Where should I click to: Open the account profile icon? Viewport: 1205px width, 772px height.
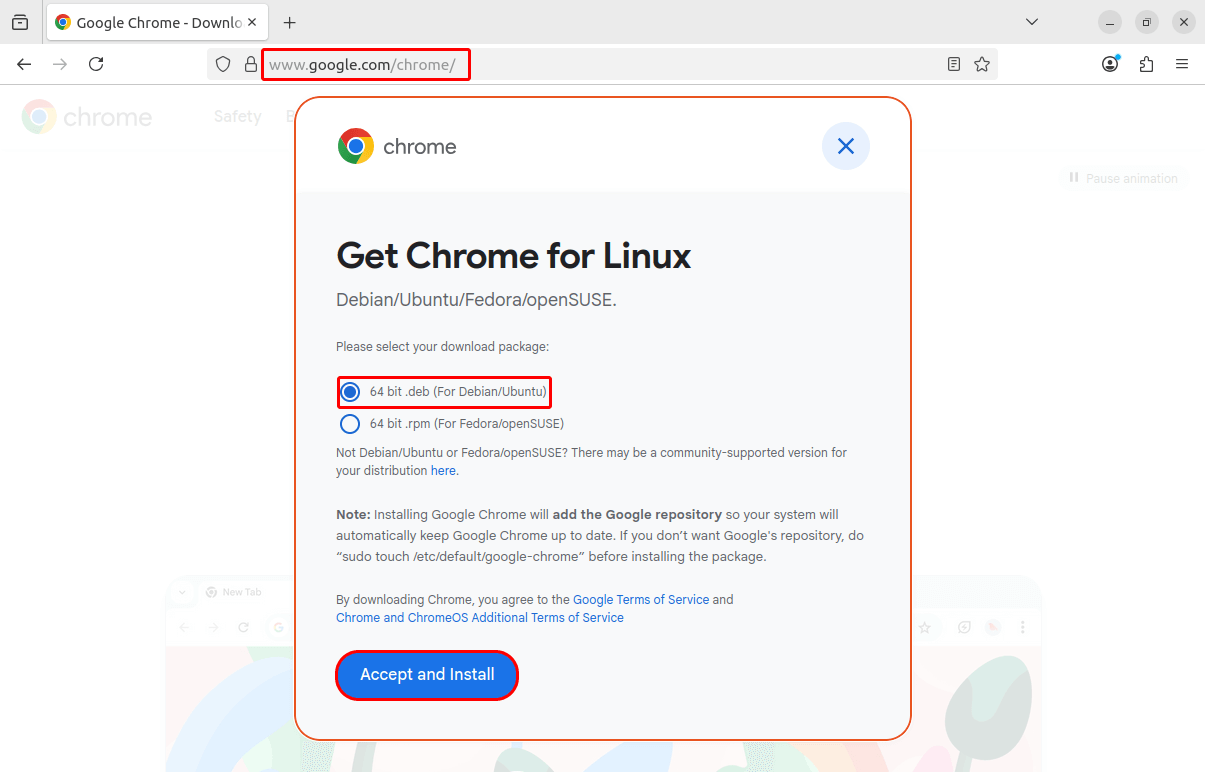(1110, 64)
